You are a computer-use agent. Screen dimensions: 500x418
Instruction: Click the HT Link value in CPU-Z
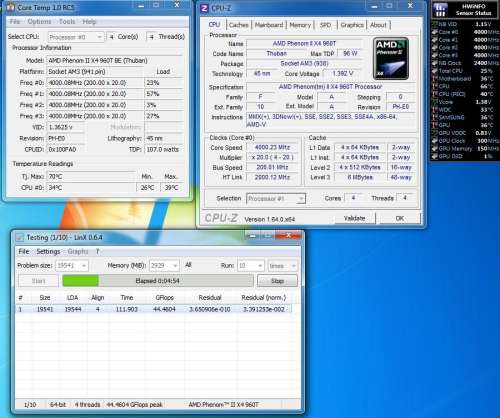[x=272, y=177]
